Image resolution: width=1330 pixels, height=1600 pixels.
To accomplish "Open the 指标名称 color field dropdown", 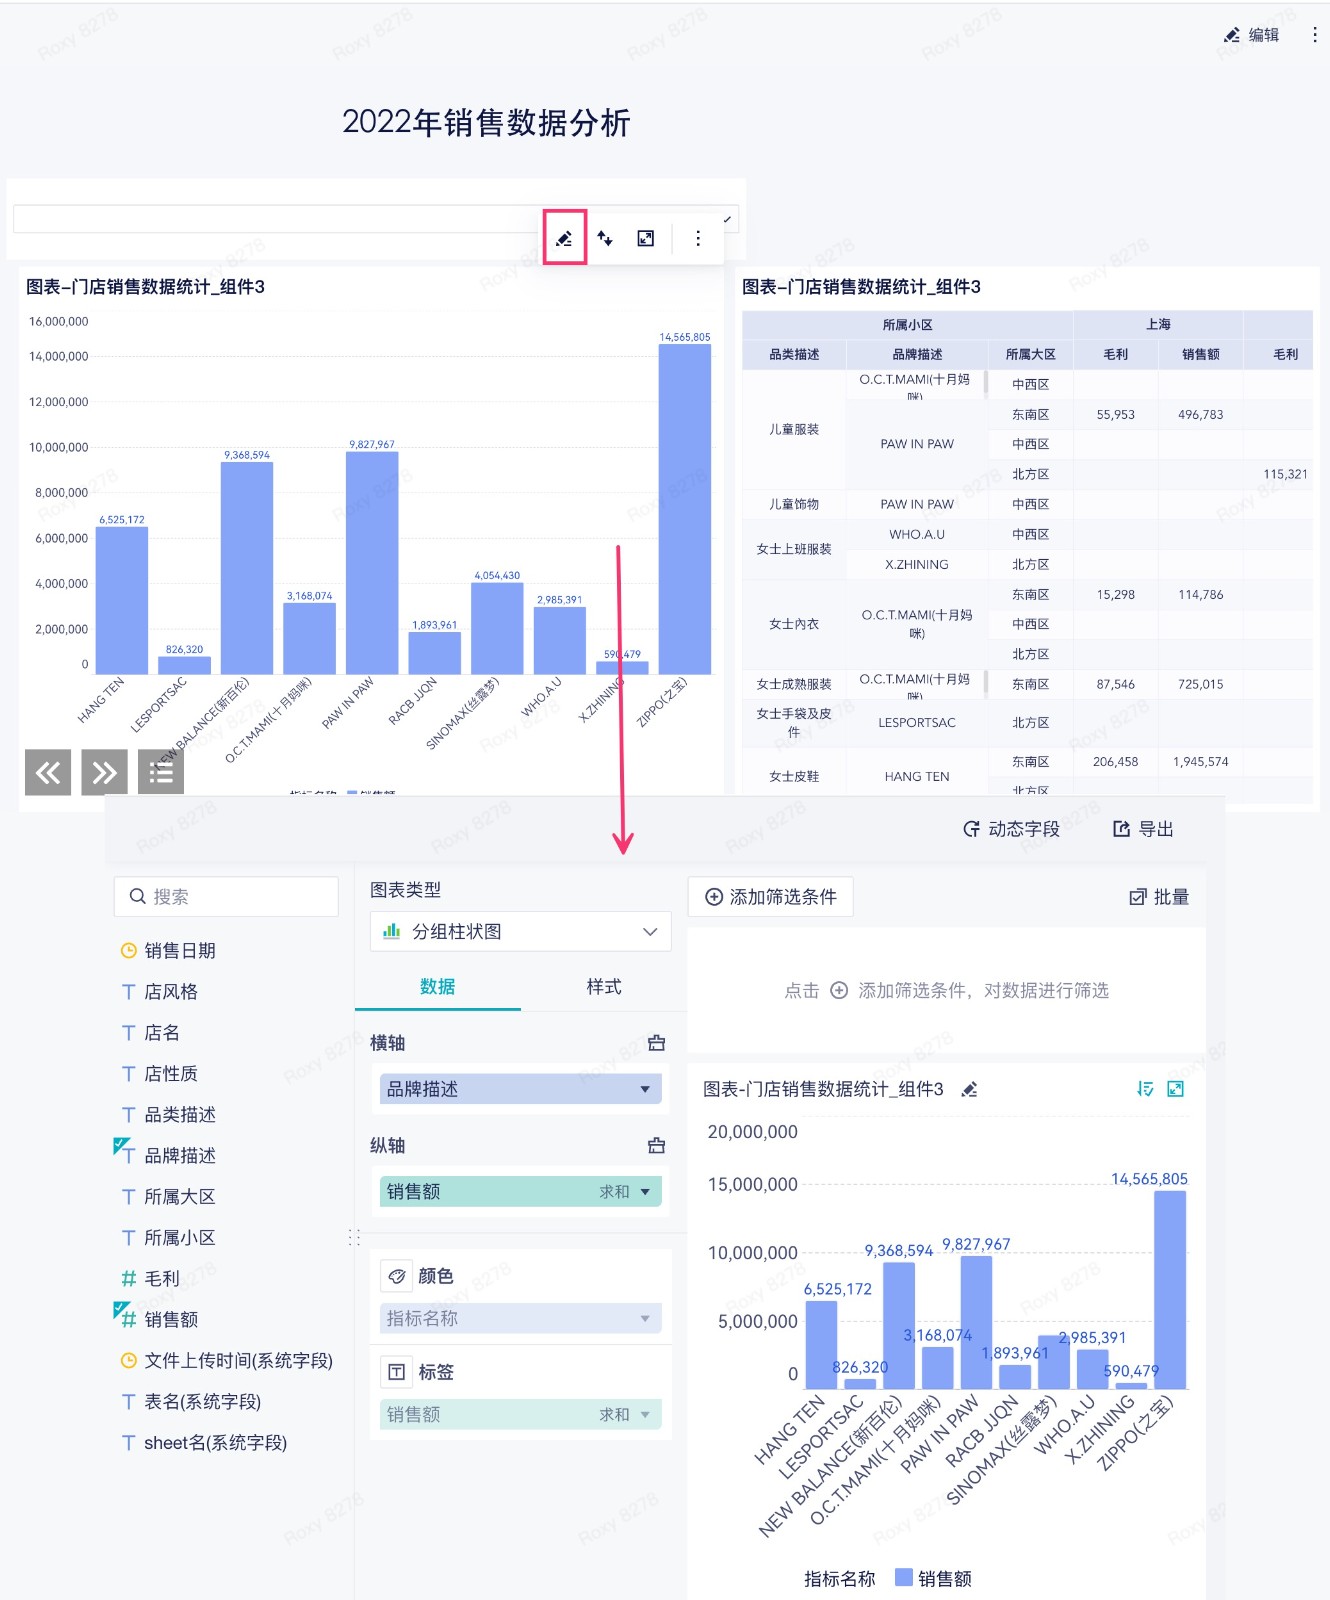I will (x=520, y=1318).
